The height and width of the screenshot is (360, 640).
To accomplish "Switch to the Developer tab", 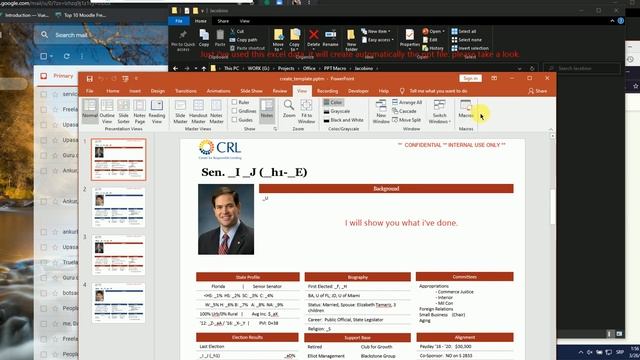I will [358, 91].
